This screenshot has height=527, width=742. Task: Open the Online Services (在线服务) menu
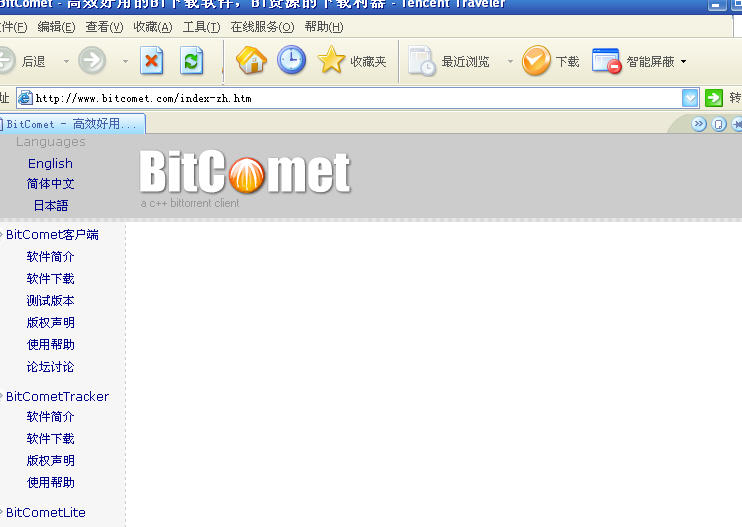(263, 27)
